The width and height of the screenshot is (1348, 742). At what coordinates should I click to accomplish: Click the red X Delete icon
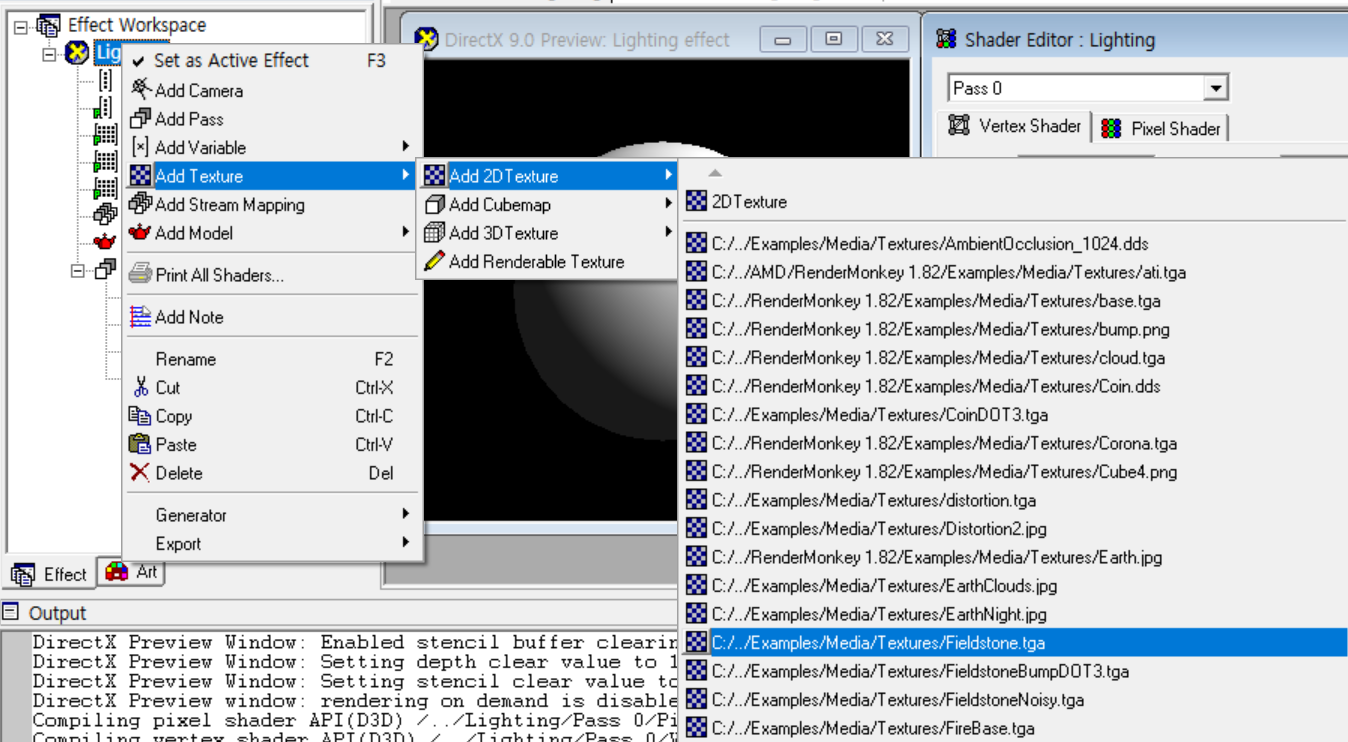[x=140, y=473]
